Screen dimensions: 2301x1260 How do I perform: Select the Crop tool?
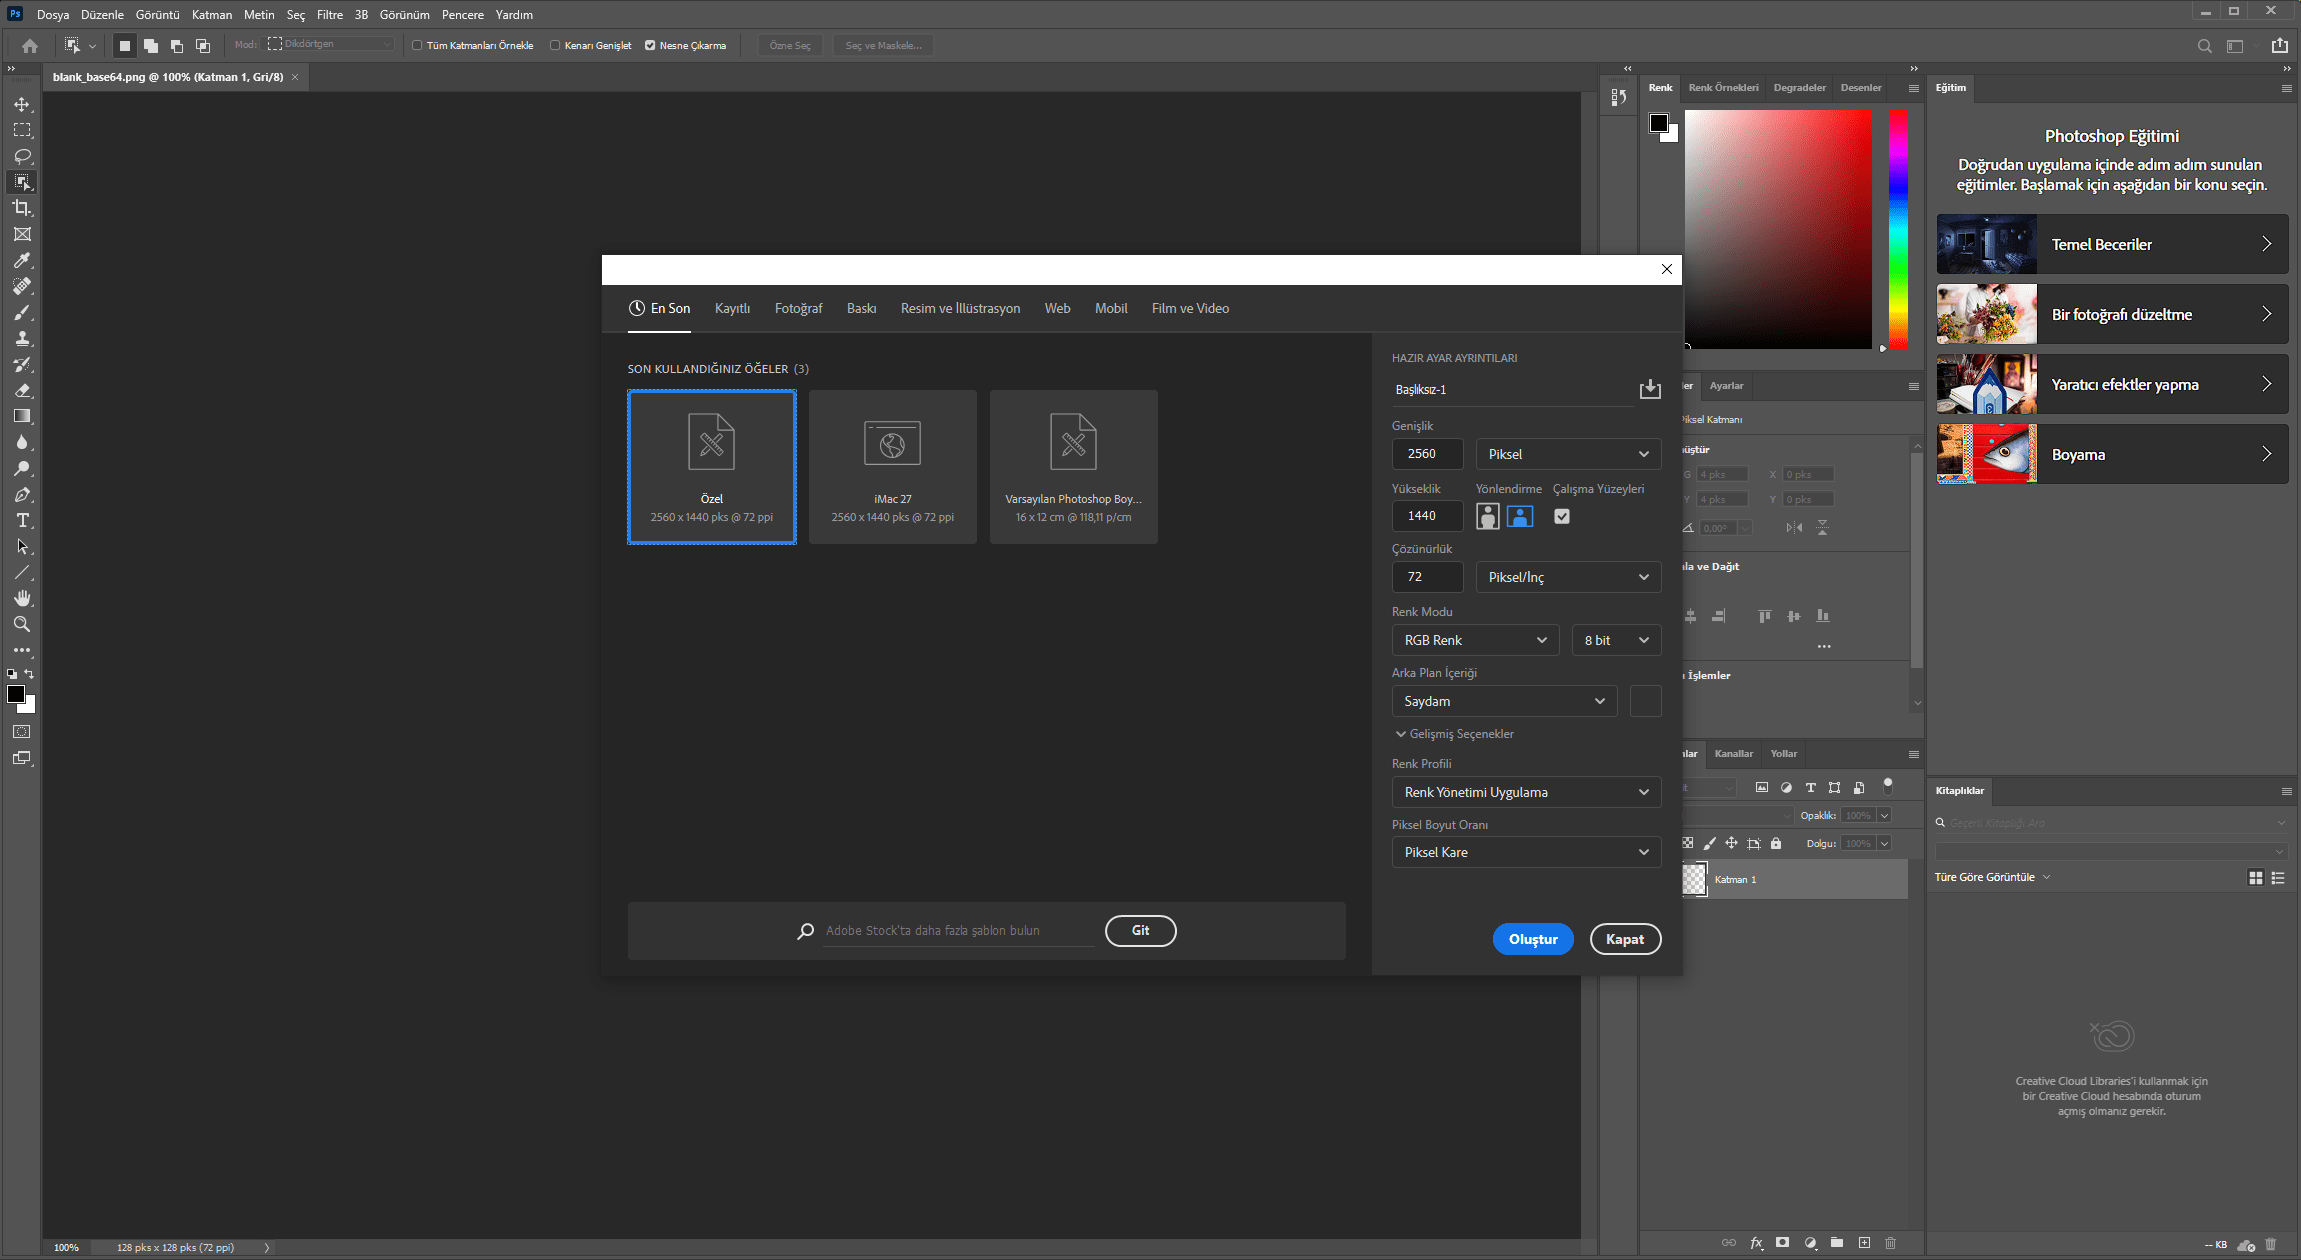click(x=22, y=208)
